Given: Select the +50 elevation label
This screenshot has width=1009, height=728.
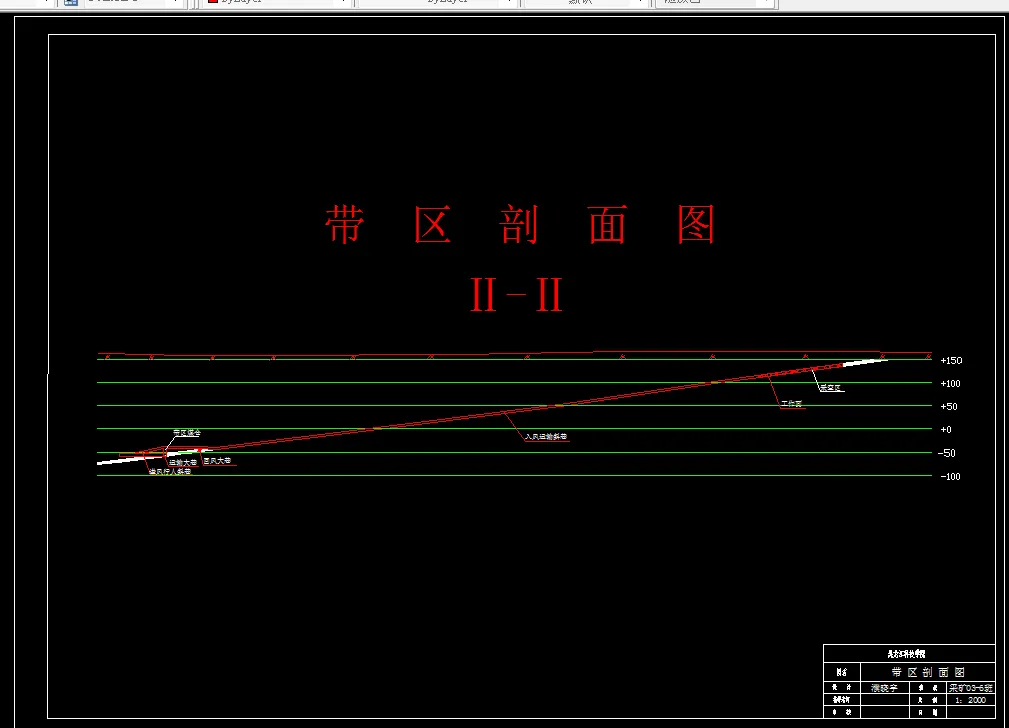Looking at the screenshot, I should tap(949, 407).
